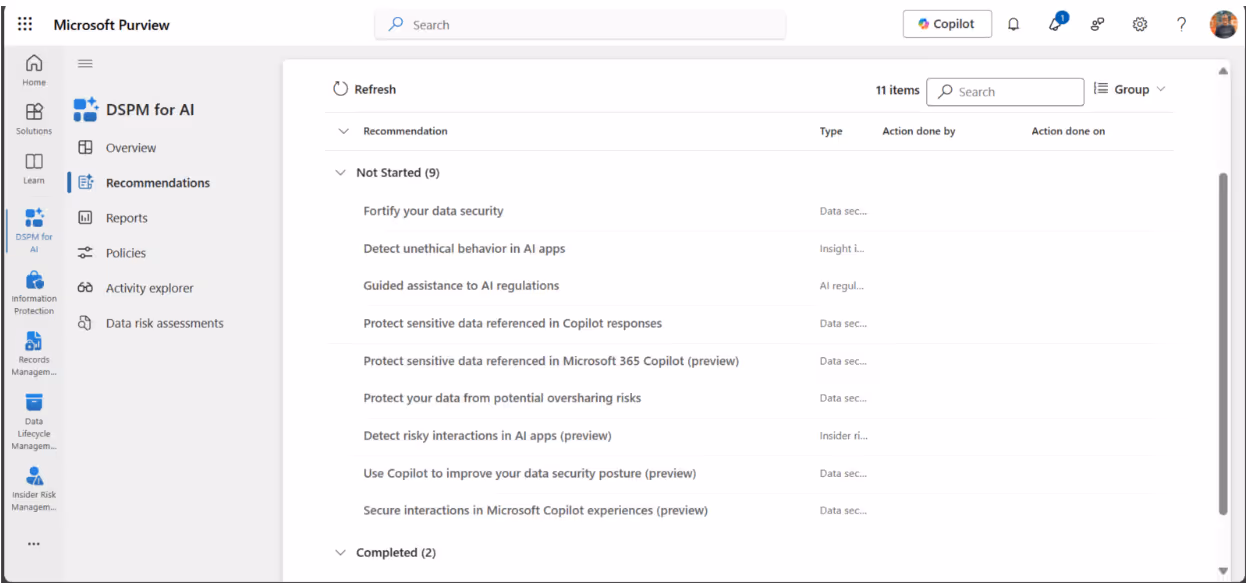Viewport: 1246px width, 583px height.
Task: Open the settings gear icon
Action: (x=1139, y=24)
